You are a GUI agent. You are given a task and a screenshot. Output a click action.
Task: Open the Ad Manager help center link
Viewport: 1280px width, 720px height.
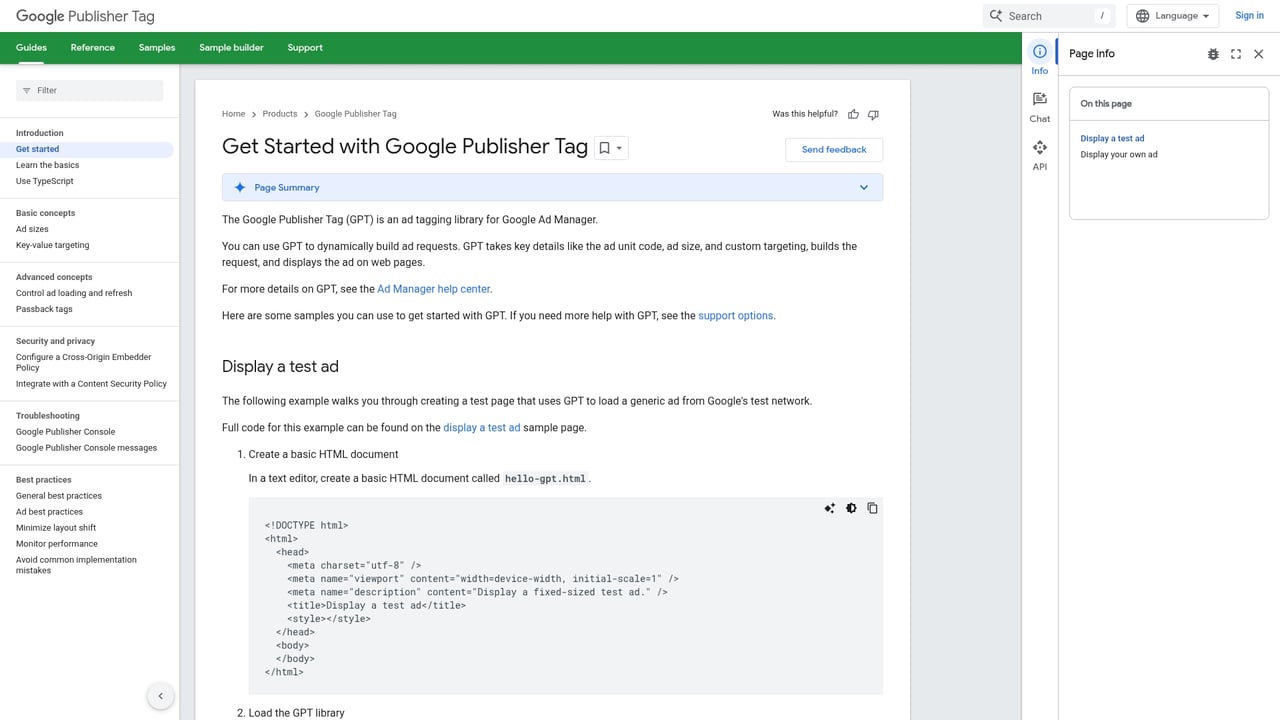click(433, 289)
